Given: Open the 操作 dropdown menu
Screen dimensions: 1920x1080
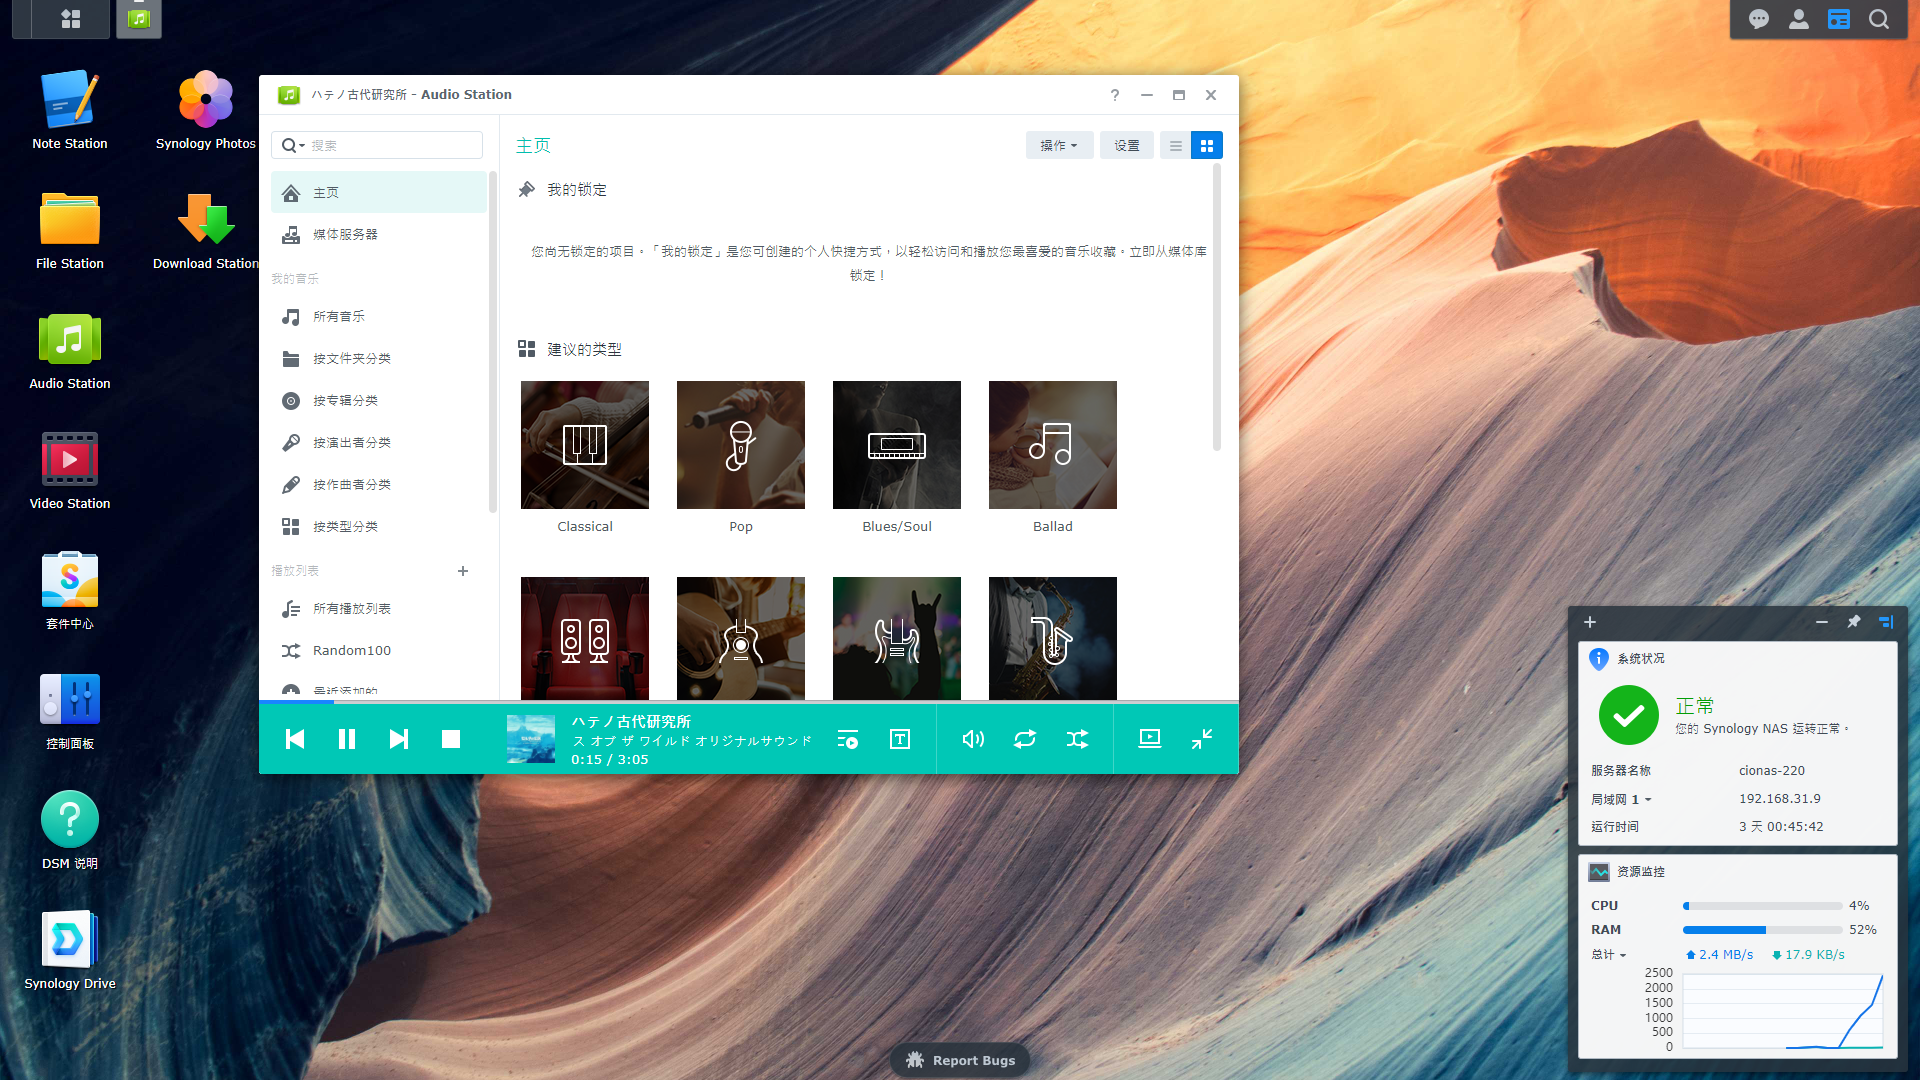Looking at the screenshot, I should point(1059,146).
